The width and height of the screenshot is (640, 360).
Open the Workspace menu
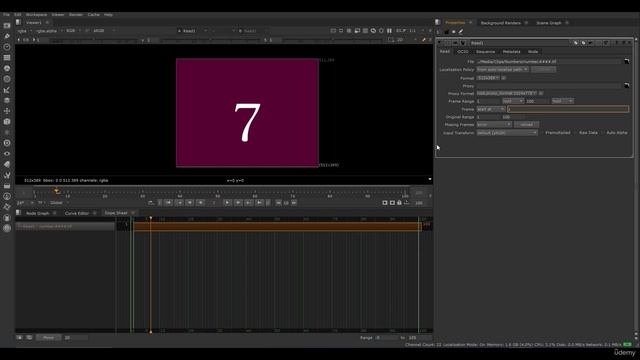click(x=36, y=15)
